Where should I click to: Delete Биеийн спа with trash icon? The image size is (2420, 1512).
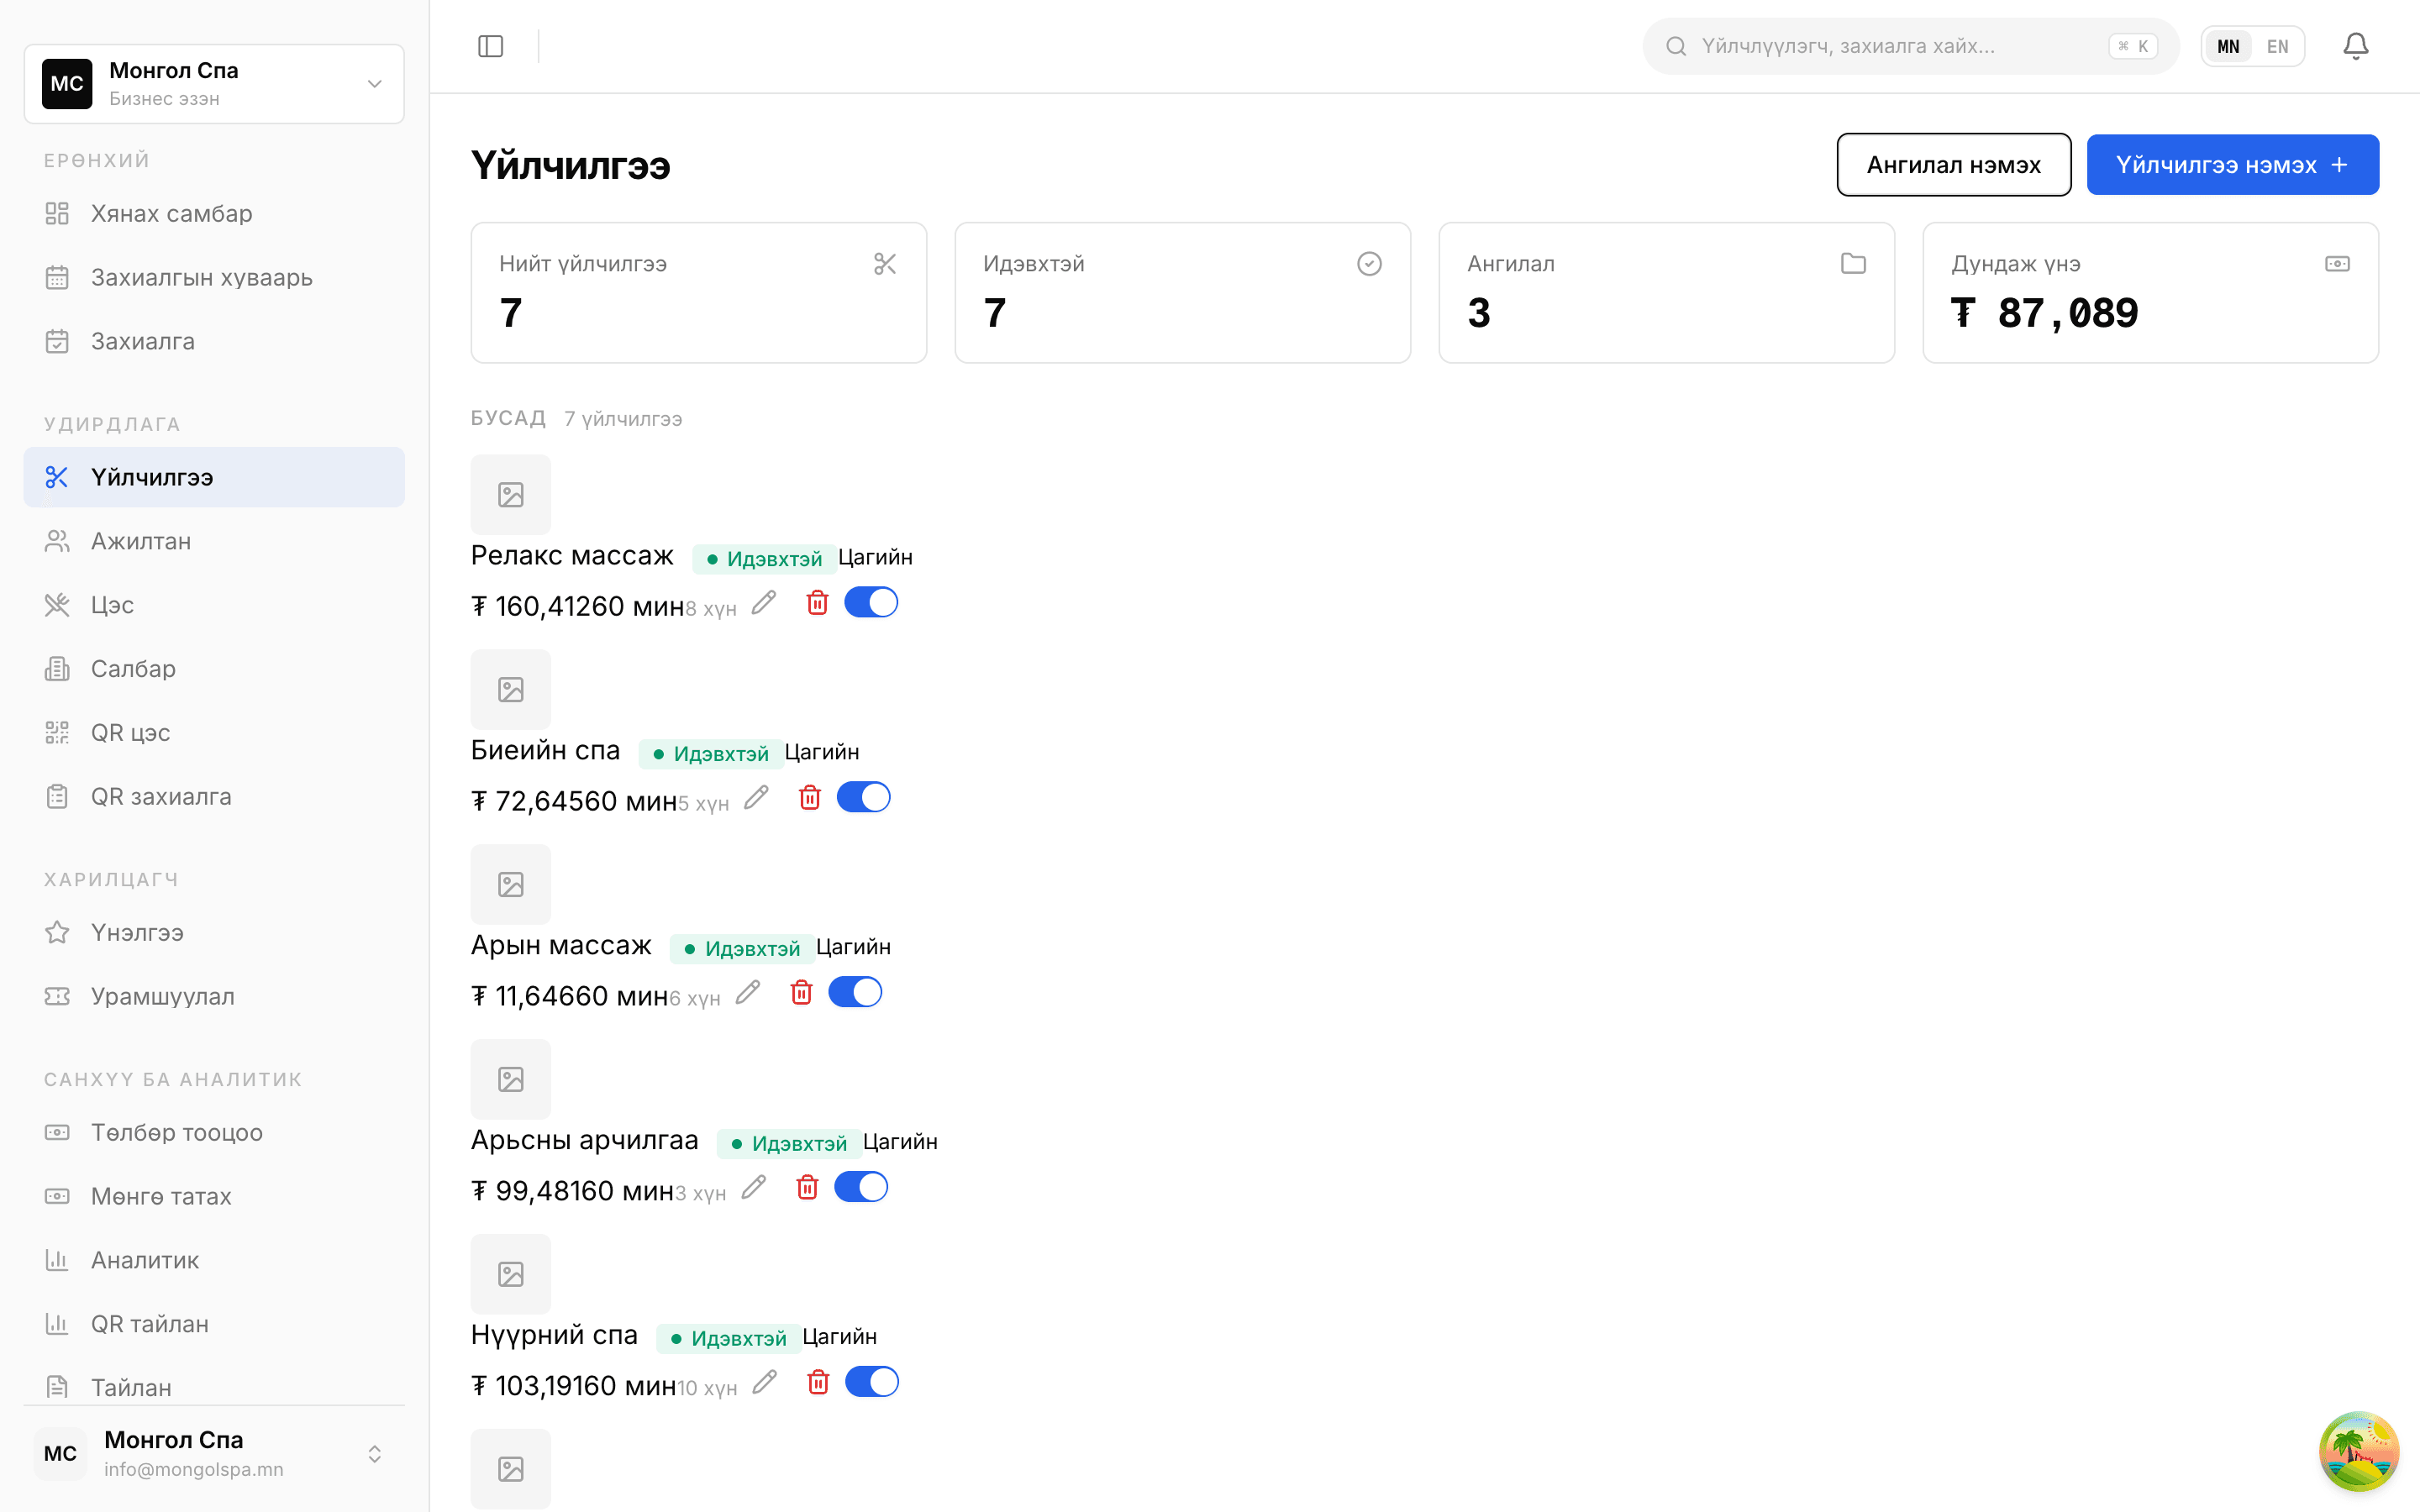pos(810,798)
